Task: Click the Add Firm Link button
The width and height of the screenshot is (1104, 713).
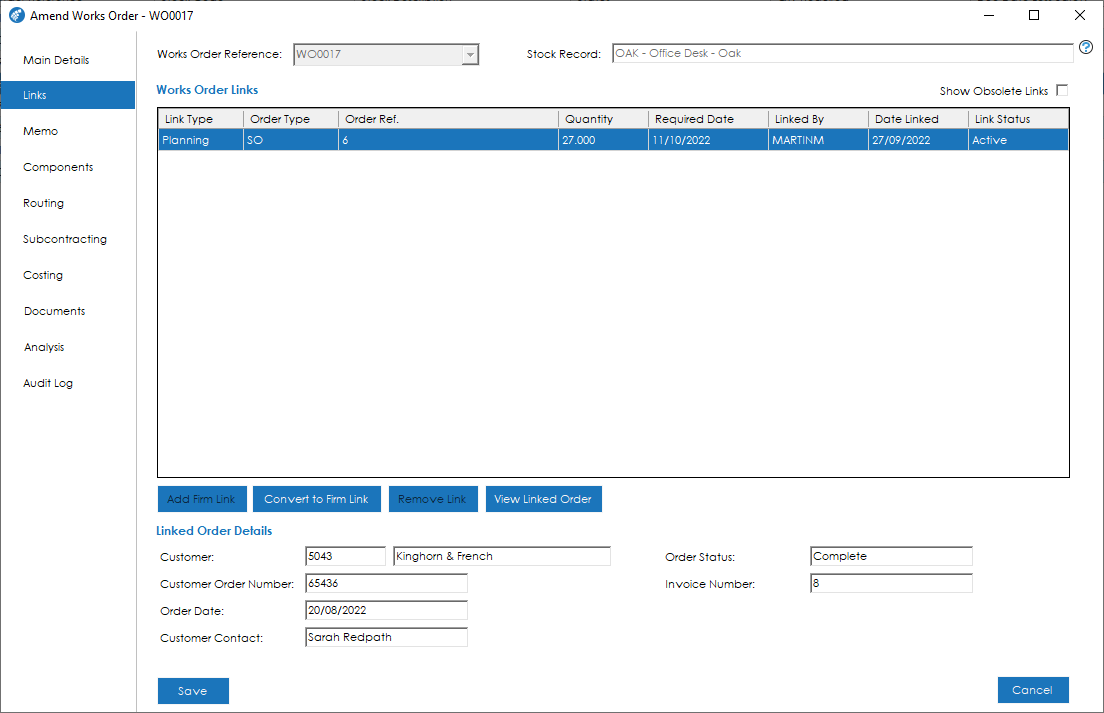Action: pos(202,499)
